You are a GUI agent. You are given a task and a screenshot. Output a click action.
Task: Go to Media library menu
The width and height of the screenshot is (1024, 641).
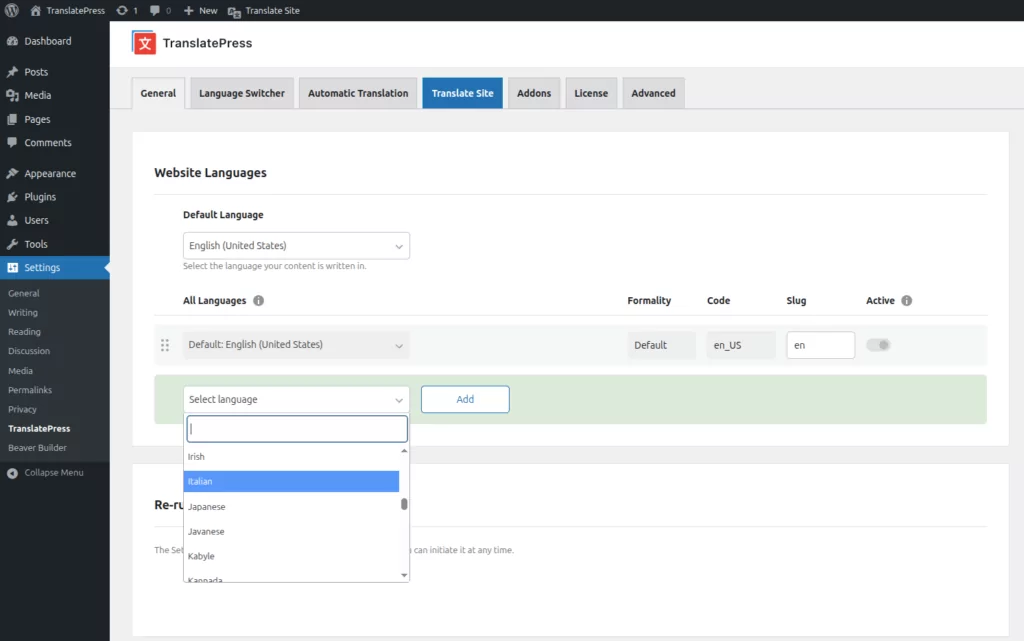(37, 95)
